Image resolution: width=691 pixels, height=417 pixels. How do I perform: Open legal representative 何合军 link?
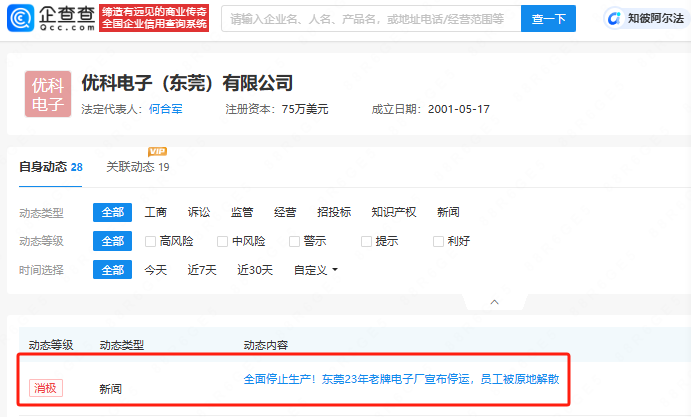click(x=166, y=109)
